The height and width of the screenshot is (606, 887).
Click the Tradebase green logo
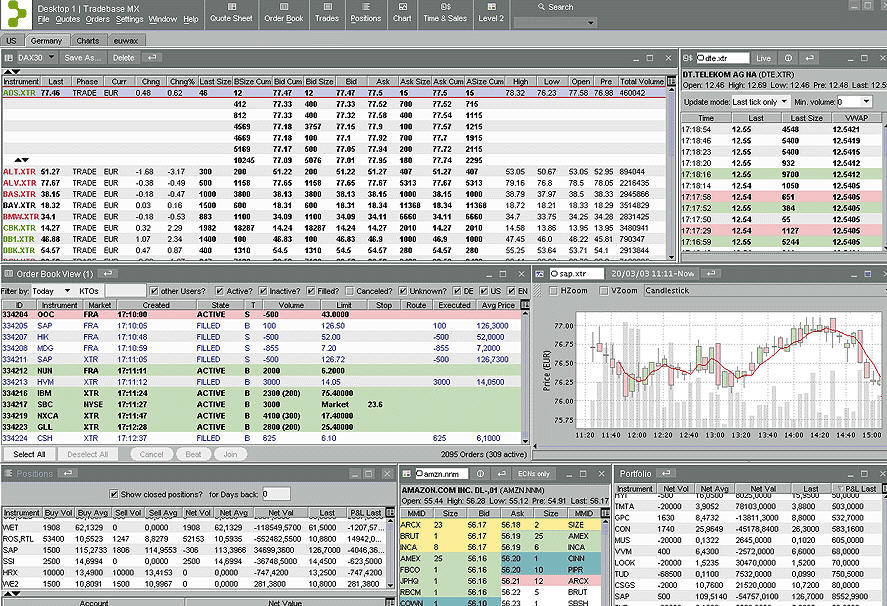[x=16, y=14]
